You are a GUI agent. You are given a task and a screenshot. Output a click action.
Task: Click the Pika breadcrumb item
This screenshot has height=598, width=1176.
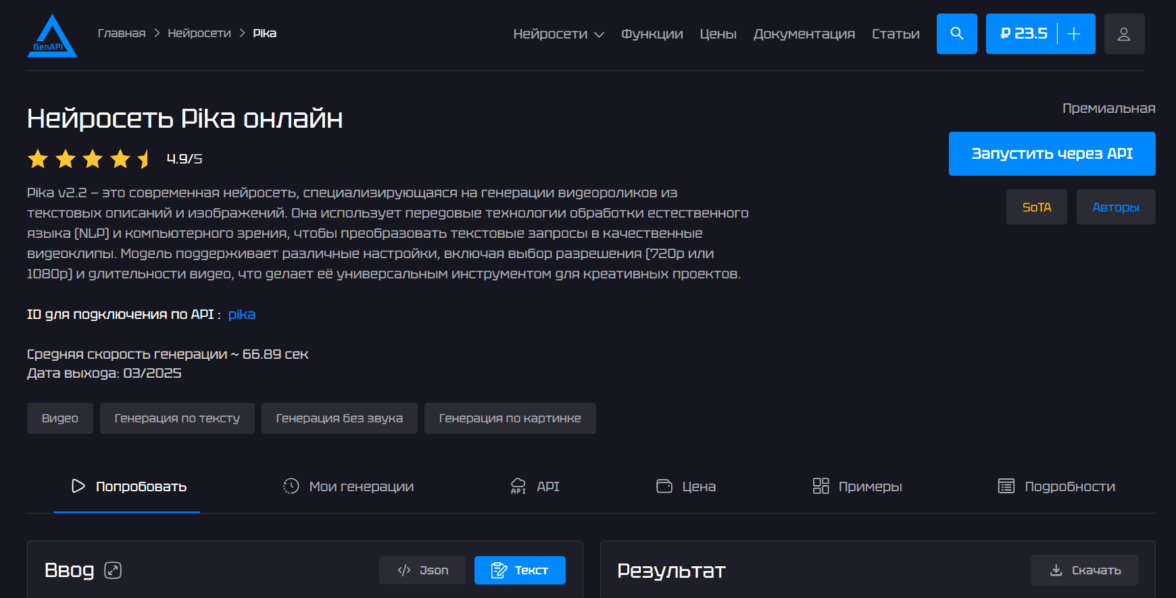tap(264, 33)
